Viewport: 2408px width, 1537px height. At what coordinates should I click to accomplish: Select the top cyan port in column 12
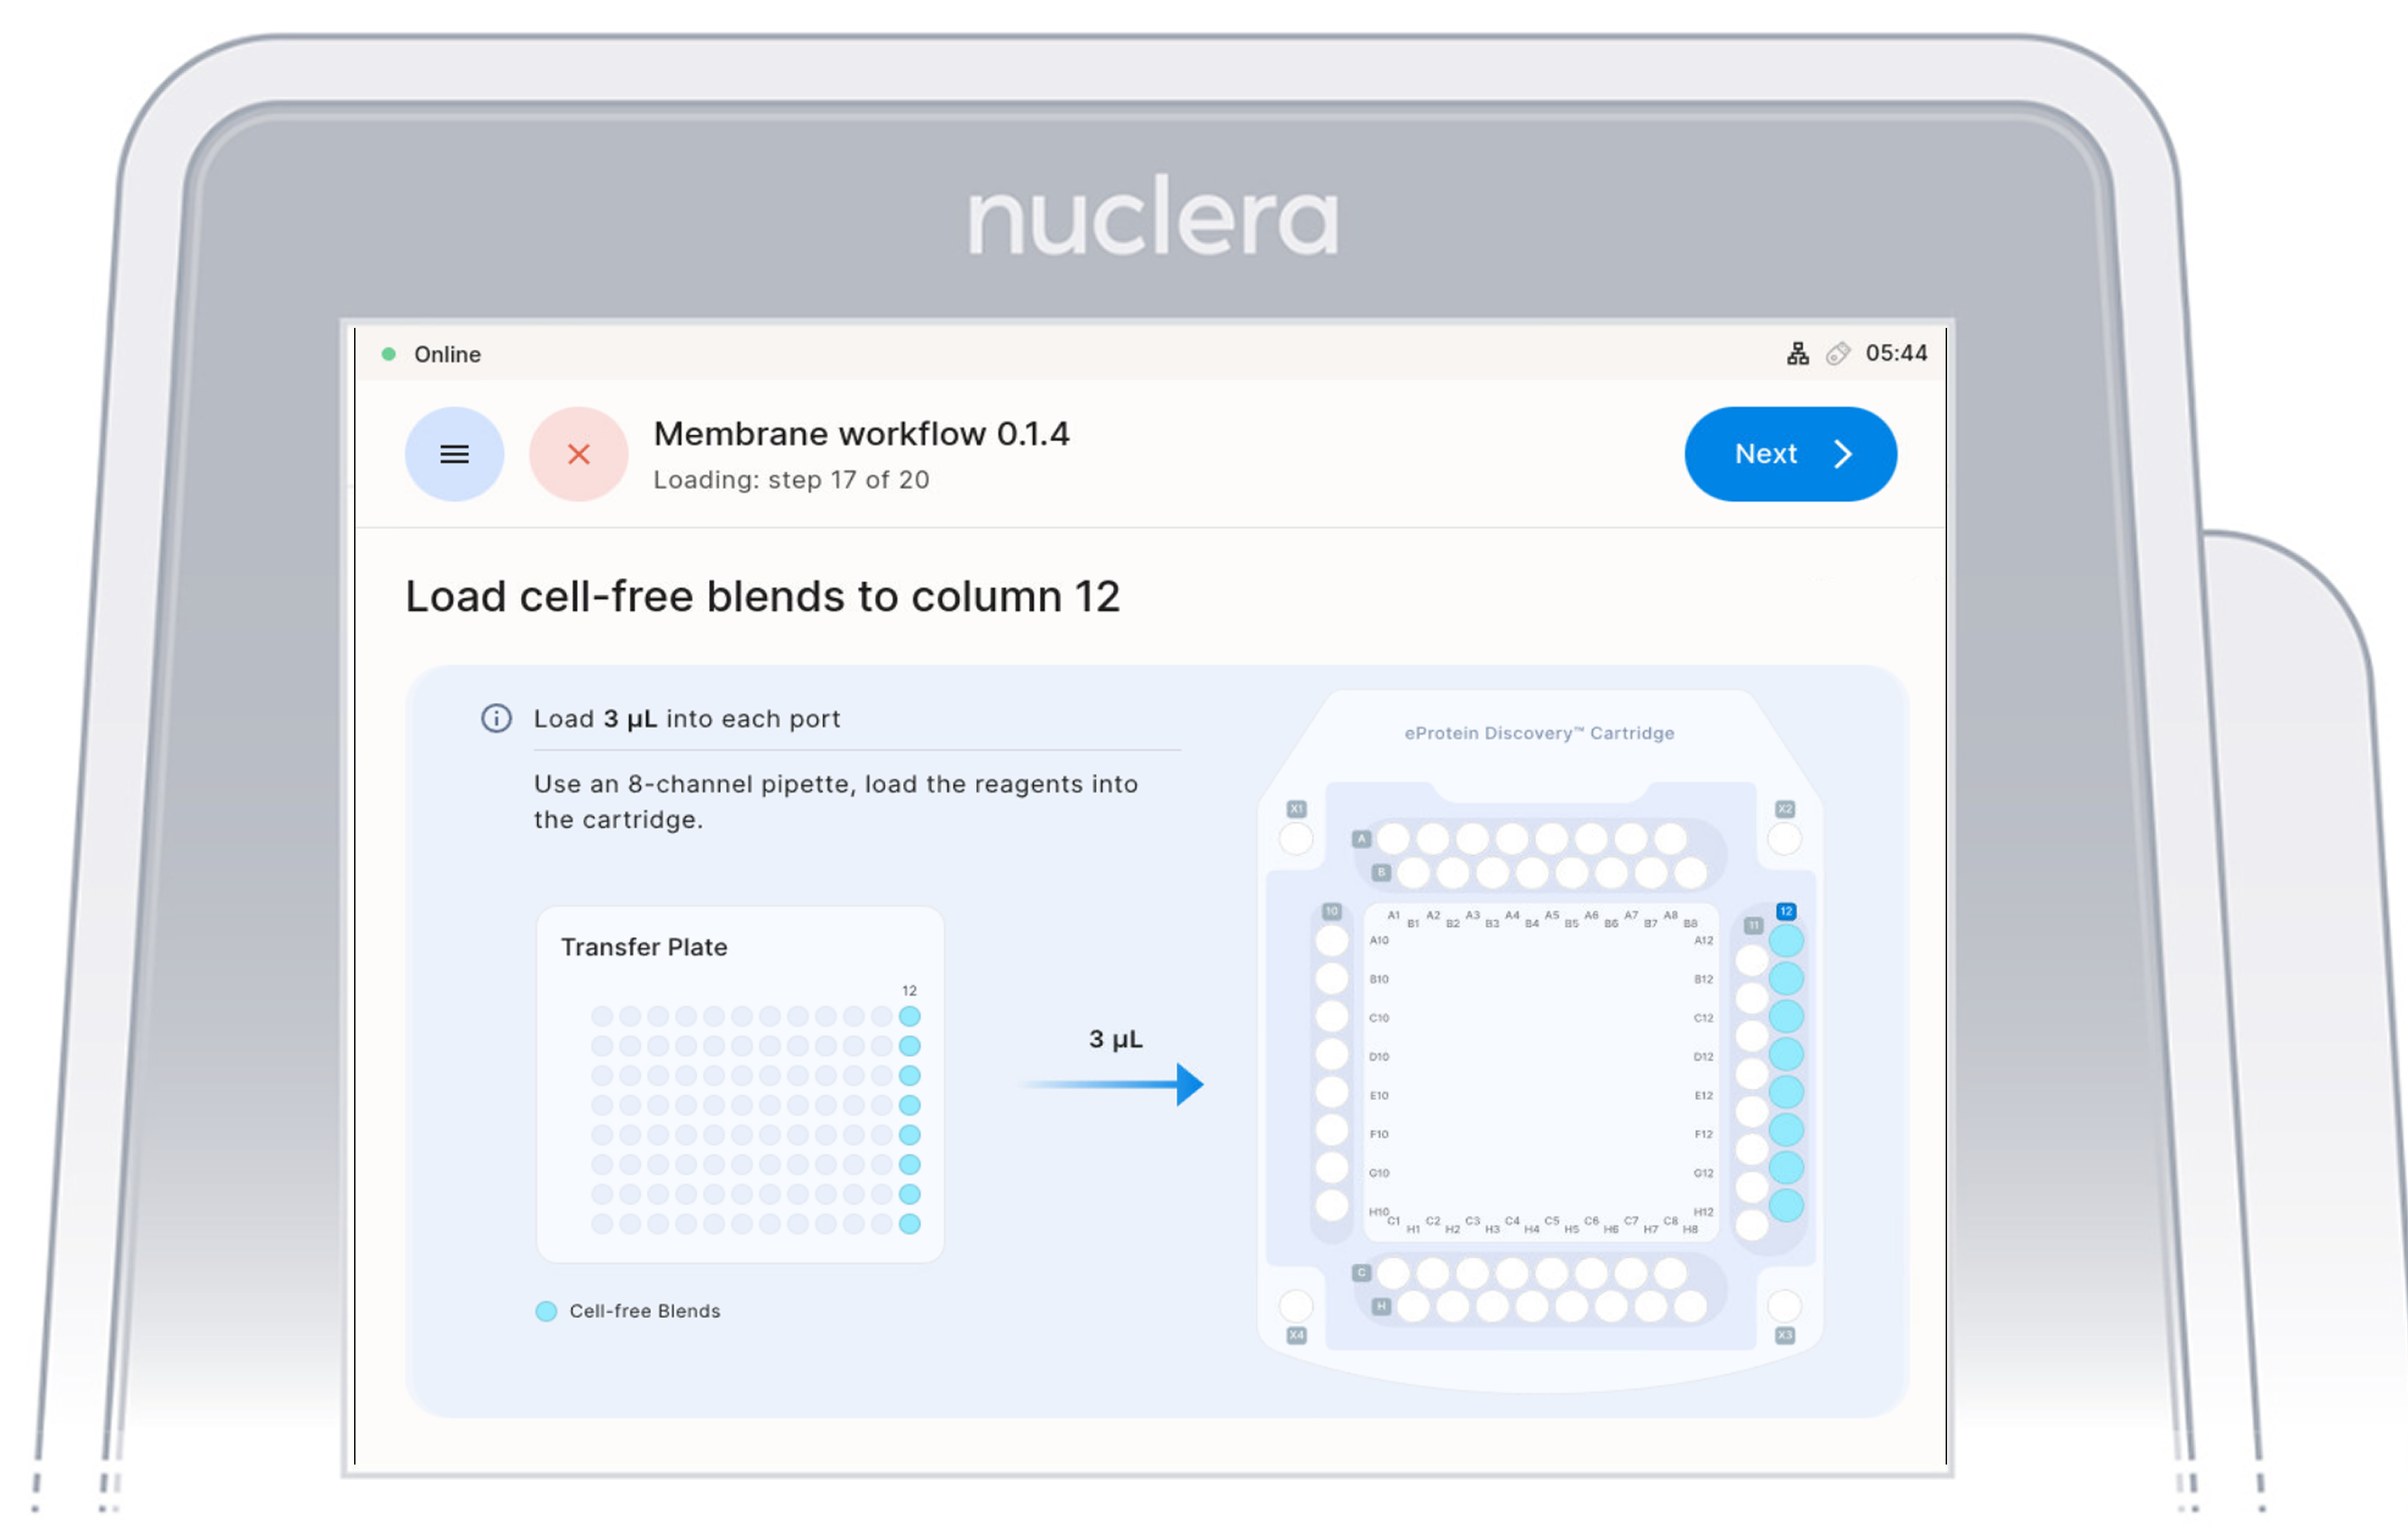click(1786, 941)
